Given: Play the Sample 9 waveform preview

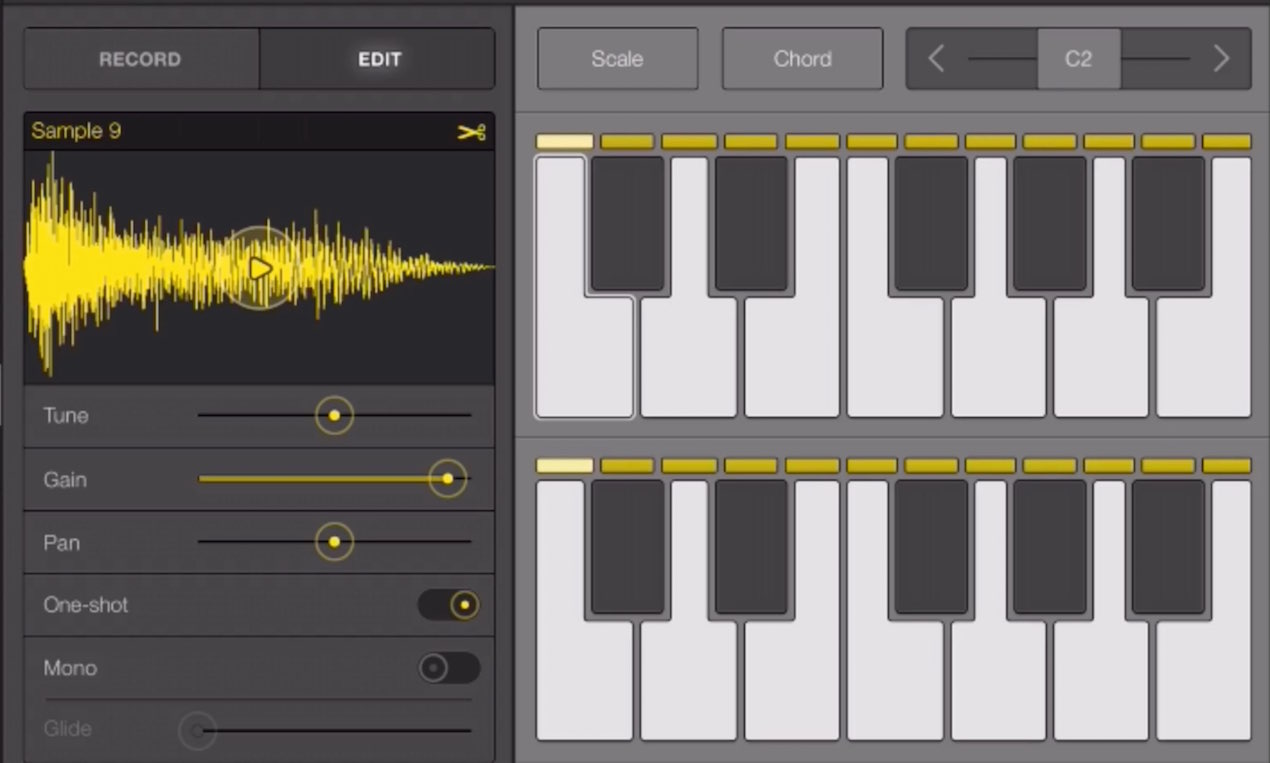Looking at the screenshot, I should (x=260, y=267).
